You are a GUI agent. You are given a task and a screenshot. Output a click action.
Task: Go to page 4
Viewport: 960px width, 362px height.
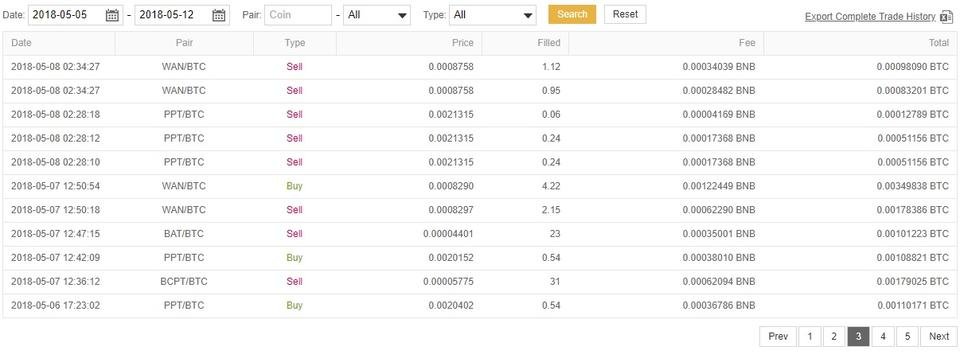coord(883,336)
